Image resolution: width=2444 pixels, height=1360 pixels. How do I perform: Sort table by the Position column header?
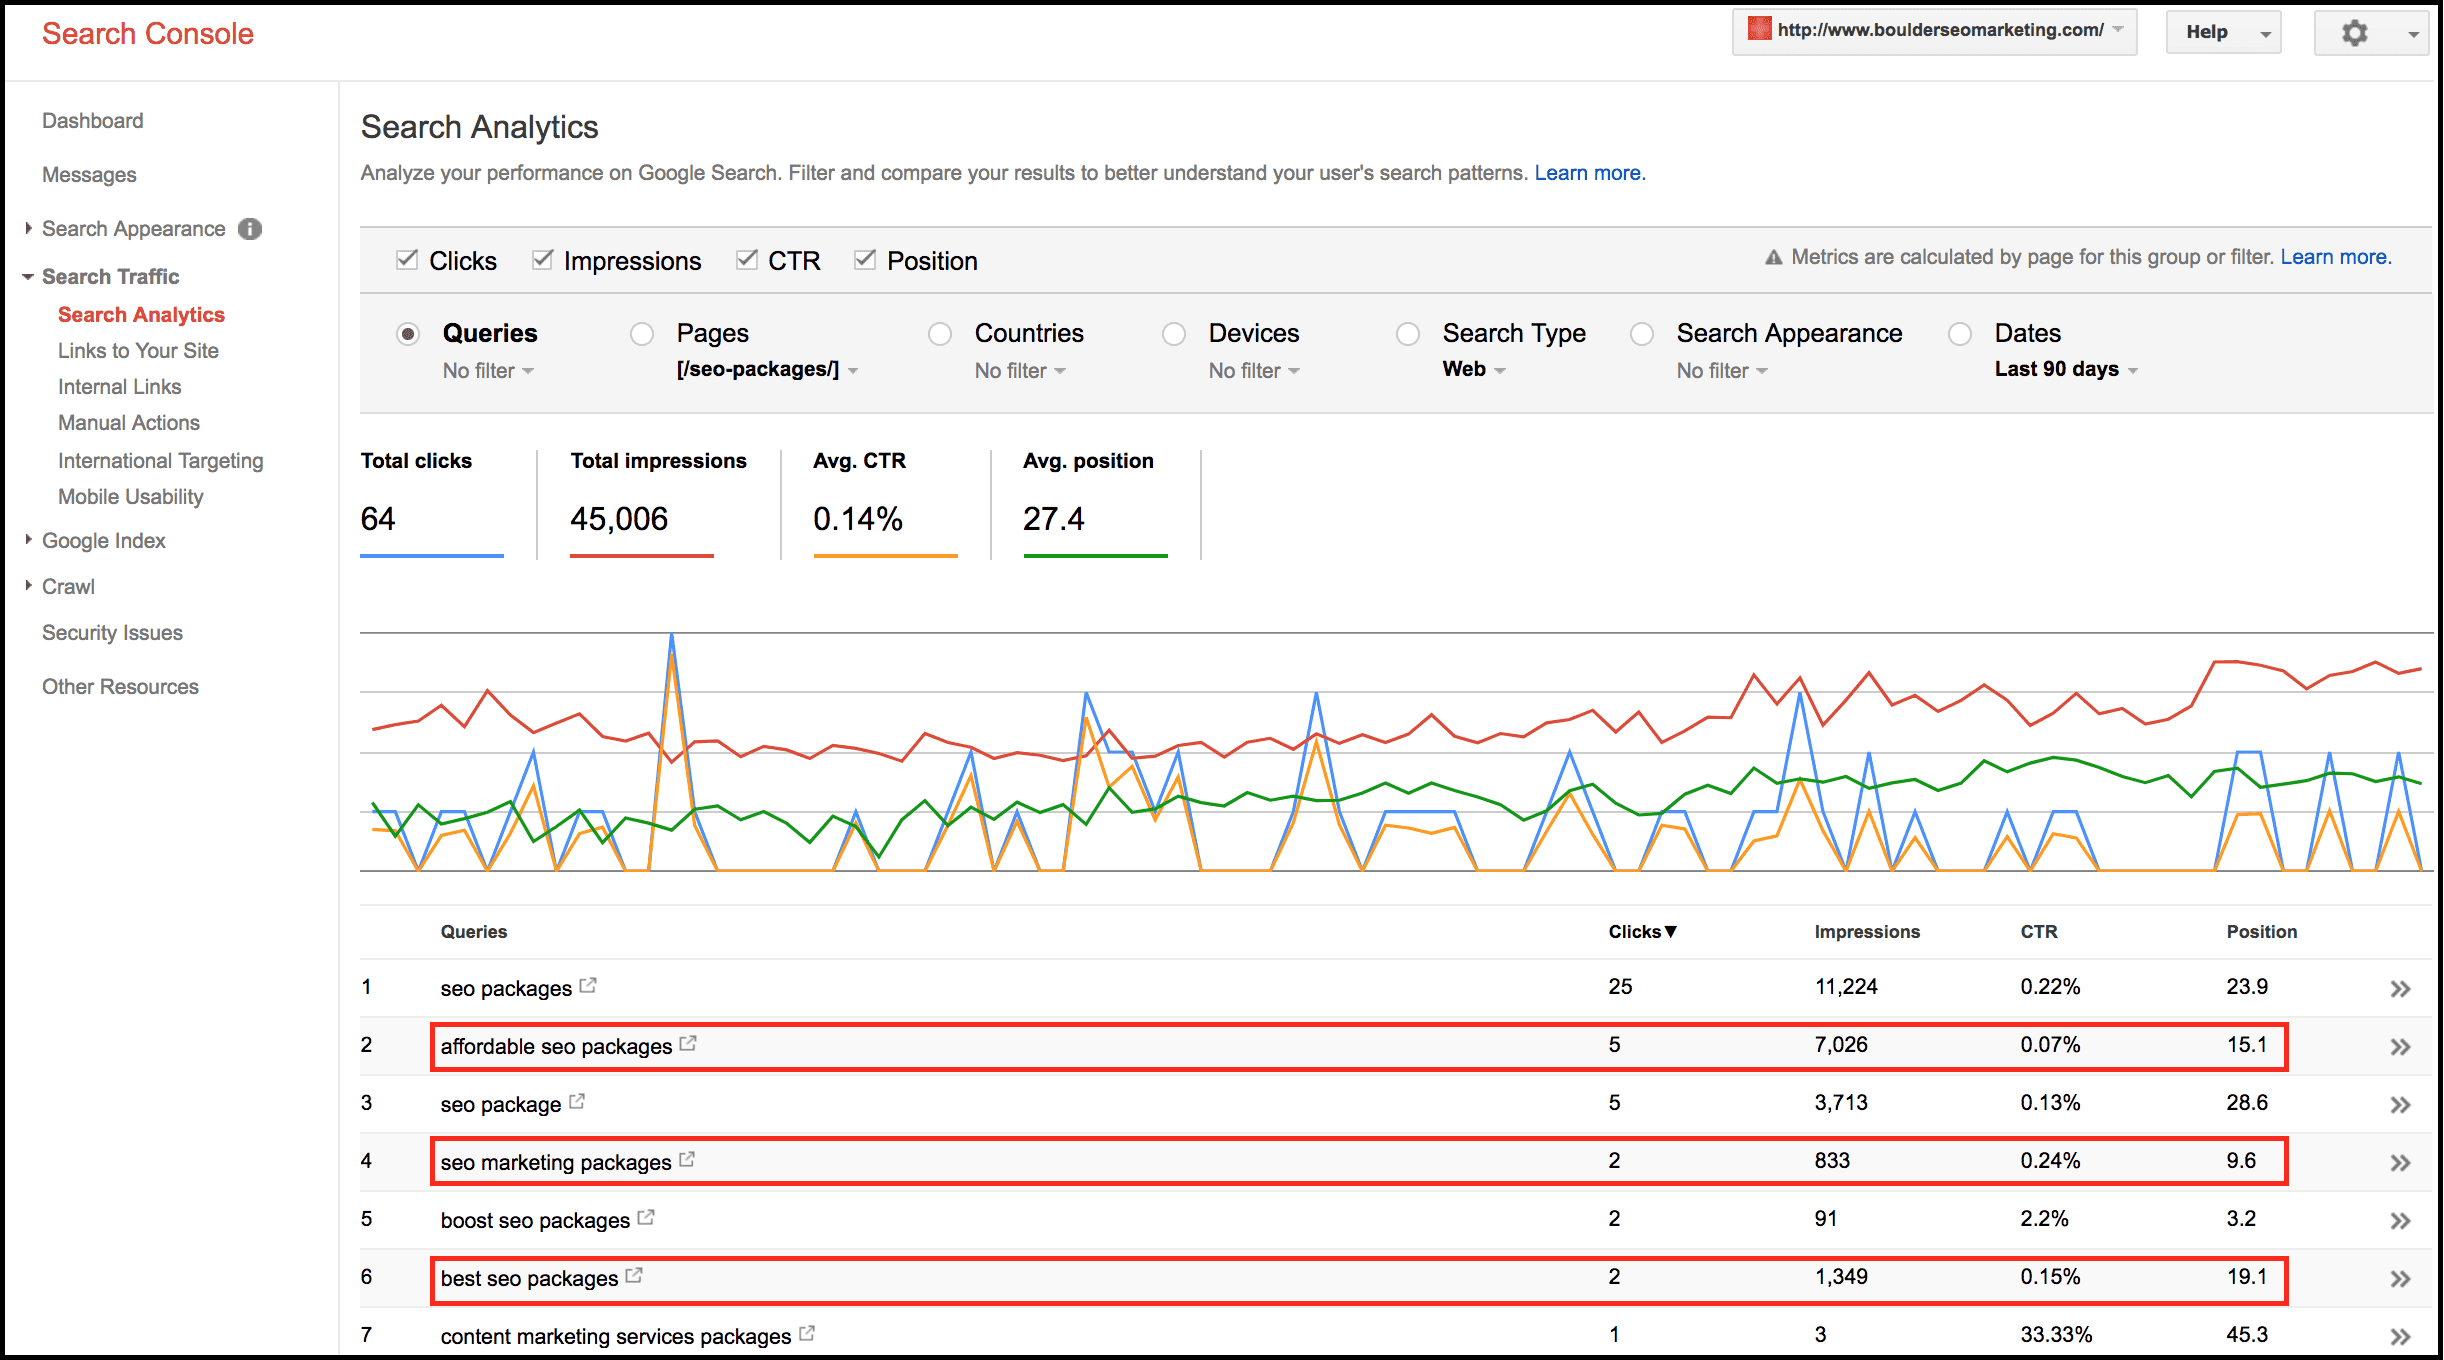(2262, 932)
